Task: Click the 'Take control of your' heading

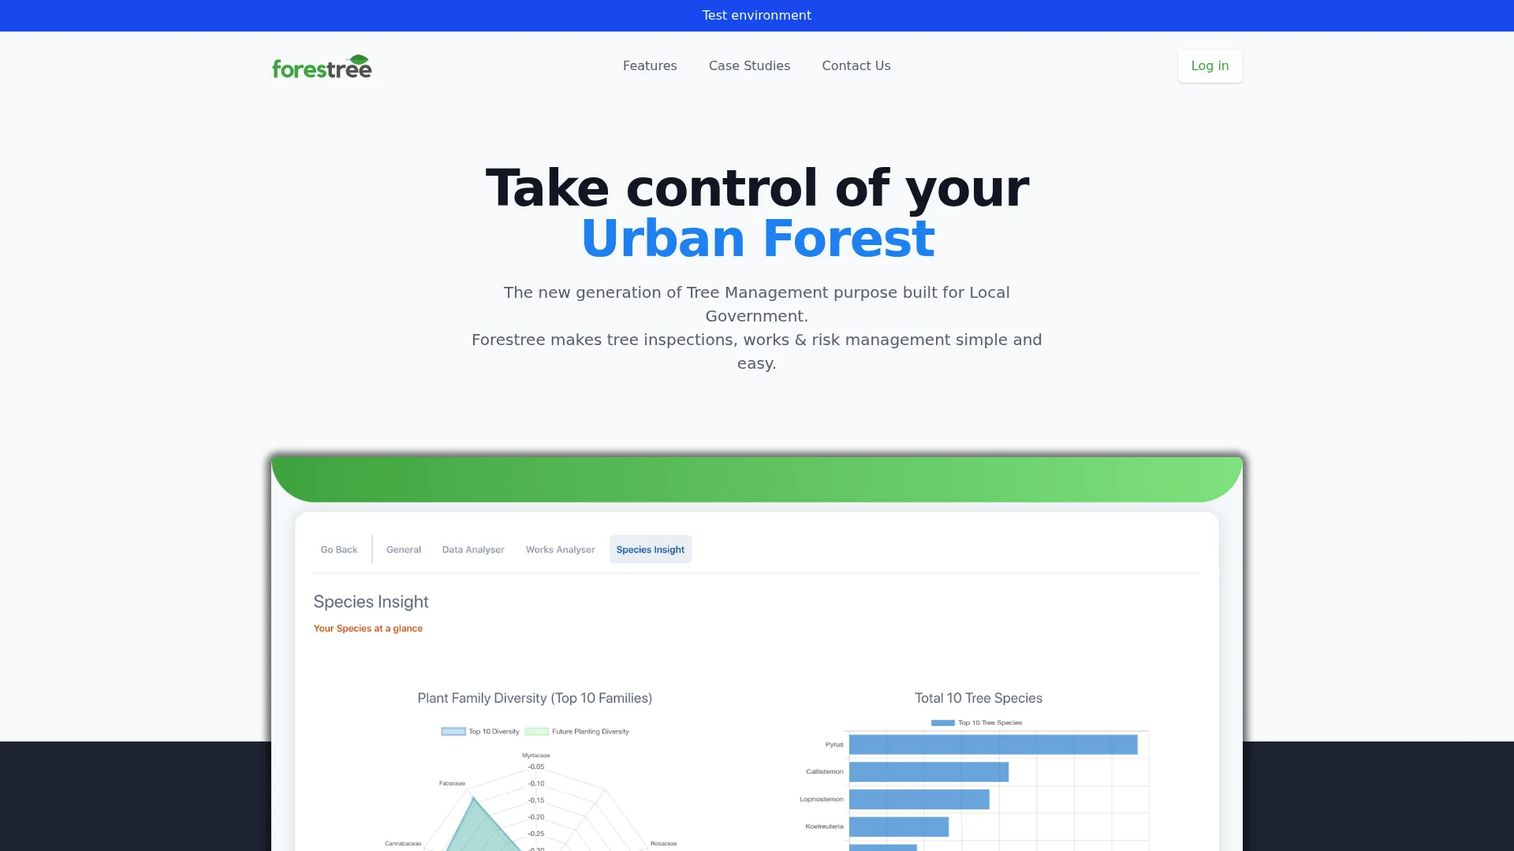Action: coord(757,188)
